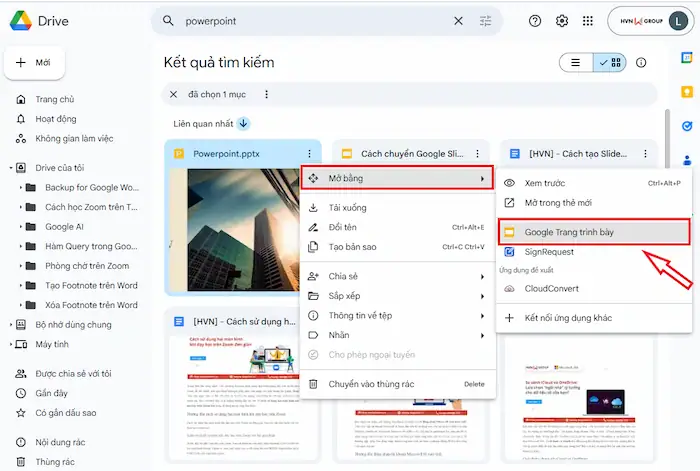The width and height of the screenshot is (700, 471).
Task: Click the view details info icon
Action: (641, 62)
